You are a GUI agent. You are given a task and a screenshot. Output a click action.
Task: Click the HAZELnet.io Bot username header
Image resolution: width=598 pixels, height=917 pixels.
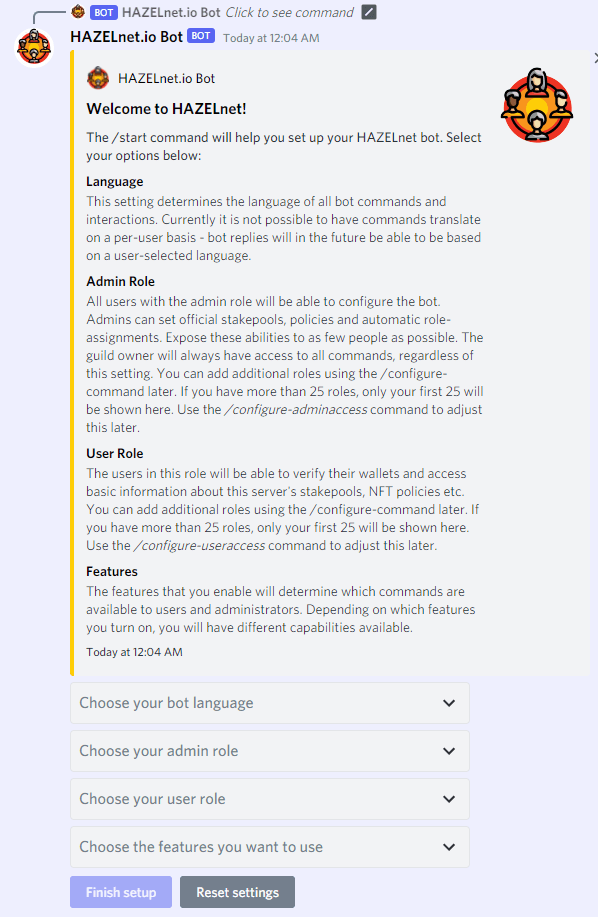(x=126, y=37)
